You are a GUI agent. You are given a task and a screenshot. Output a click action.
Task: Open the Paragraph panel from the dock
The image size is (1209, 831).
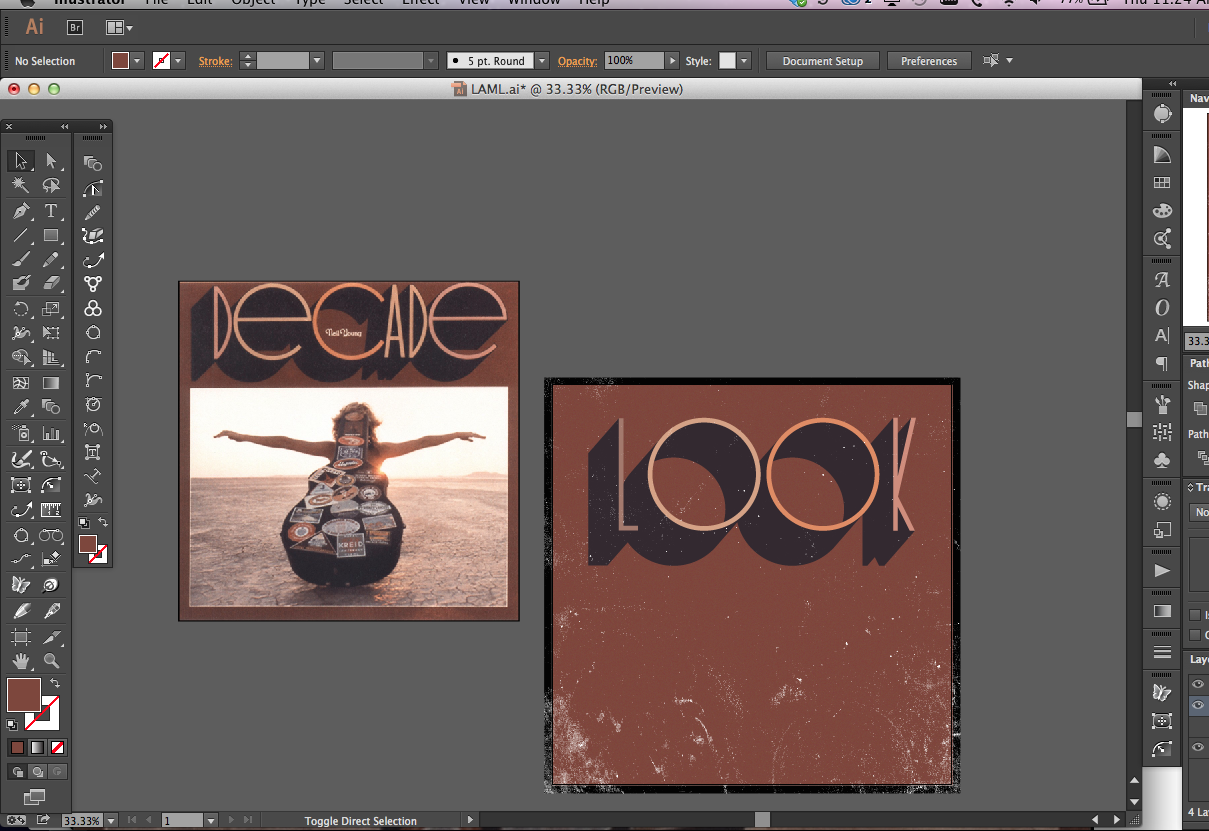[1162, 363]
